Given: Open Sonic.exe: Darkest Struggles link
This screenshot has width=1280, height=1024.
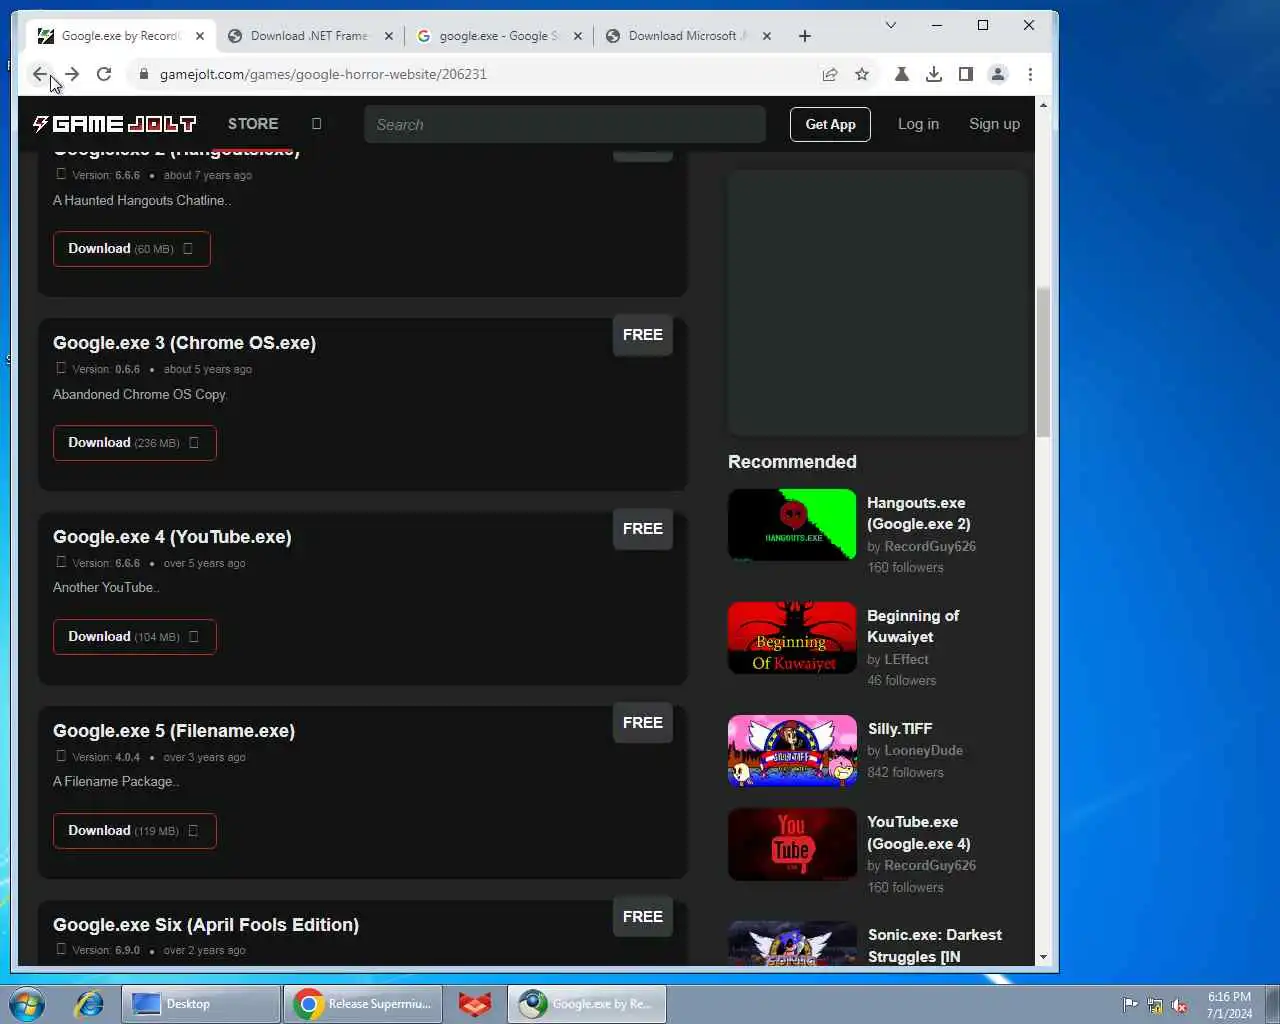Looking at the screenshot, I should 934,946.
